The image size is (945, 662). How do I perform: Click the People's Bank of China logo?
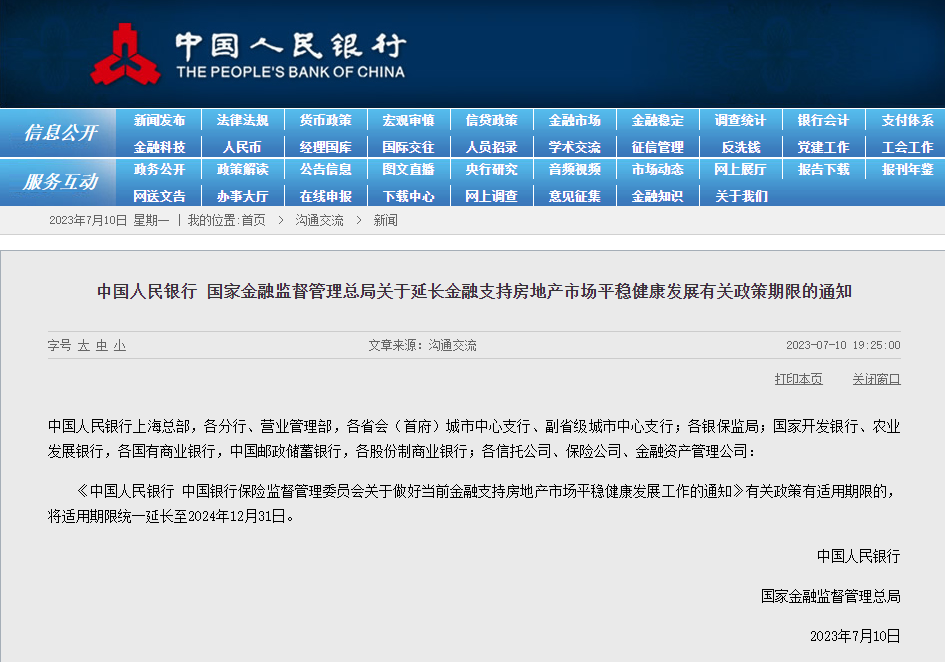coord(125,55)
